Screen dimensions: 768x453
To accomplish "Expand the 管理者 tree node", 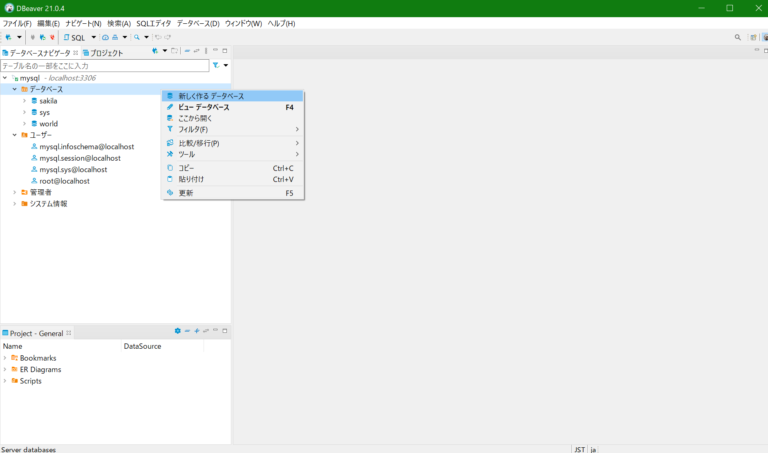I will 15,192.
